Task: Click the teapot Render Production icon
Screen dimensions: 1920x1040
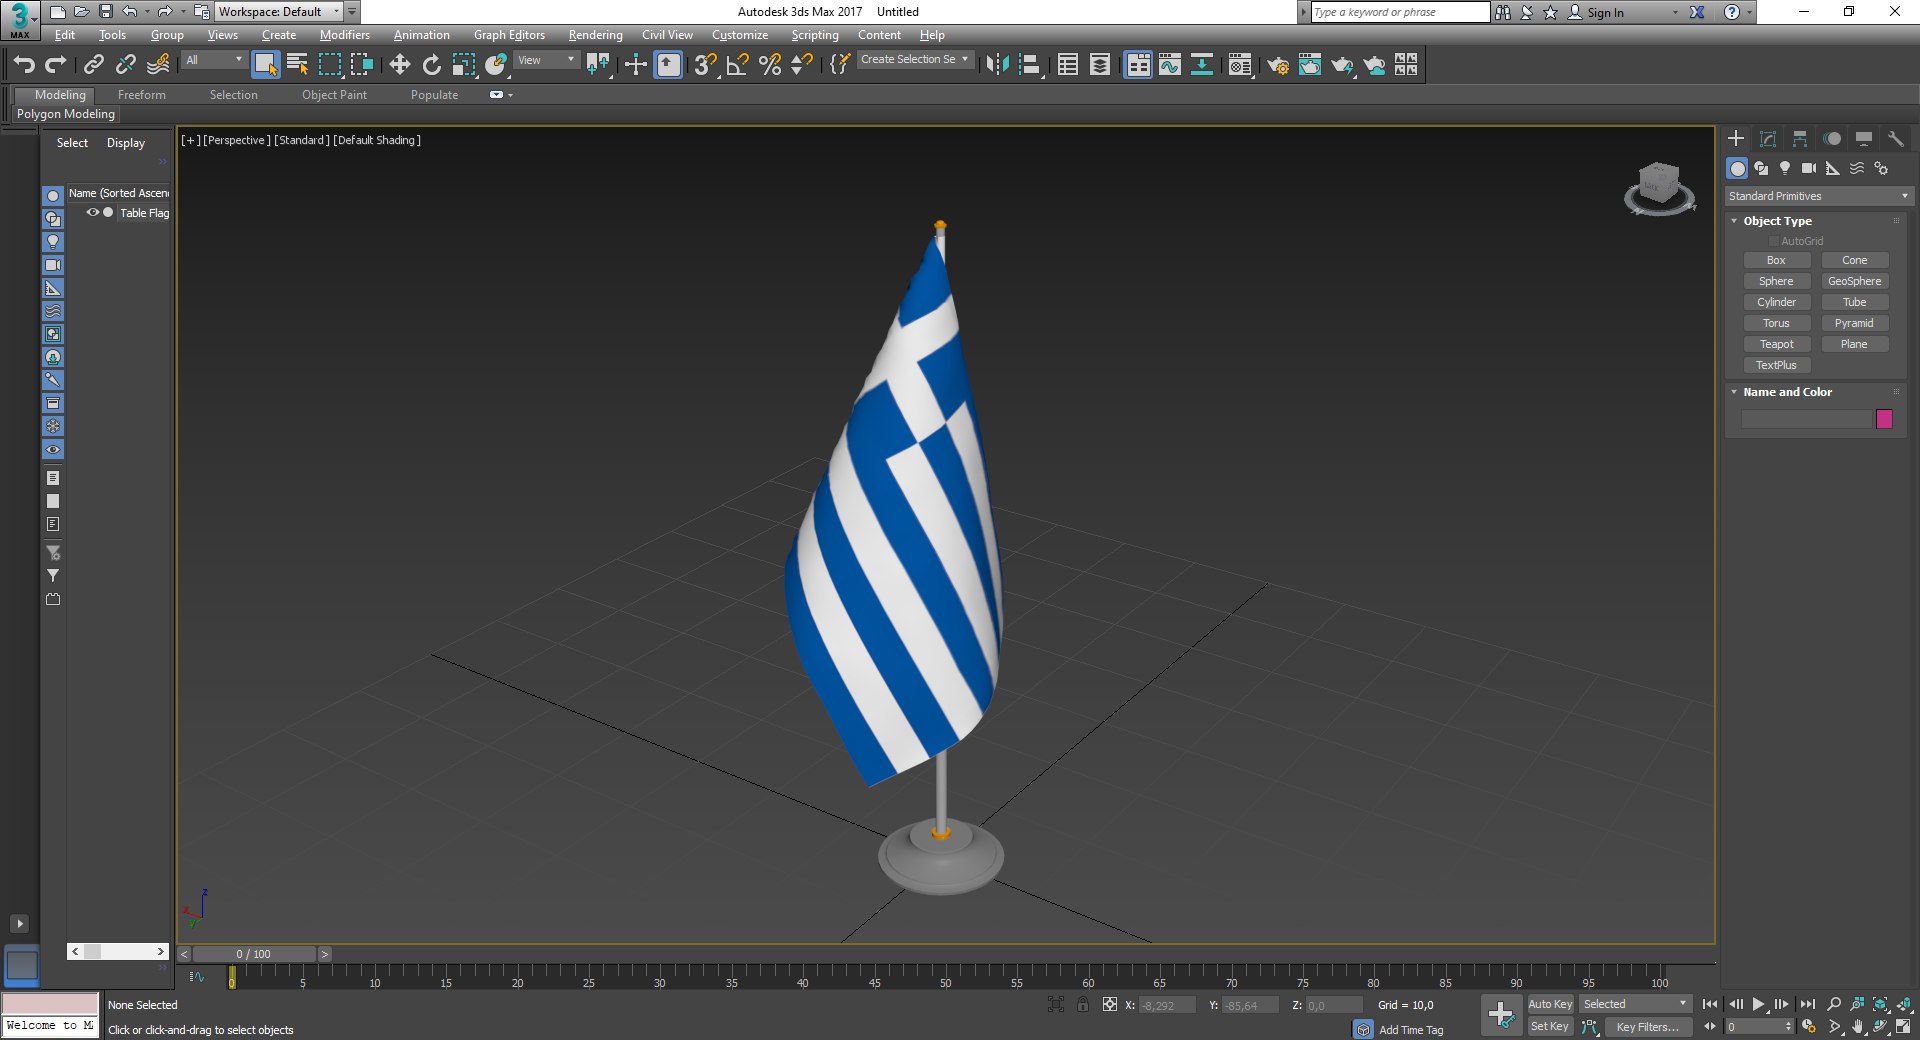Action: [1341, 65]
